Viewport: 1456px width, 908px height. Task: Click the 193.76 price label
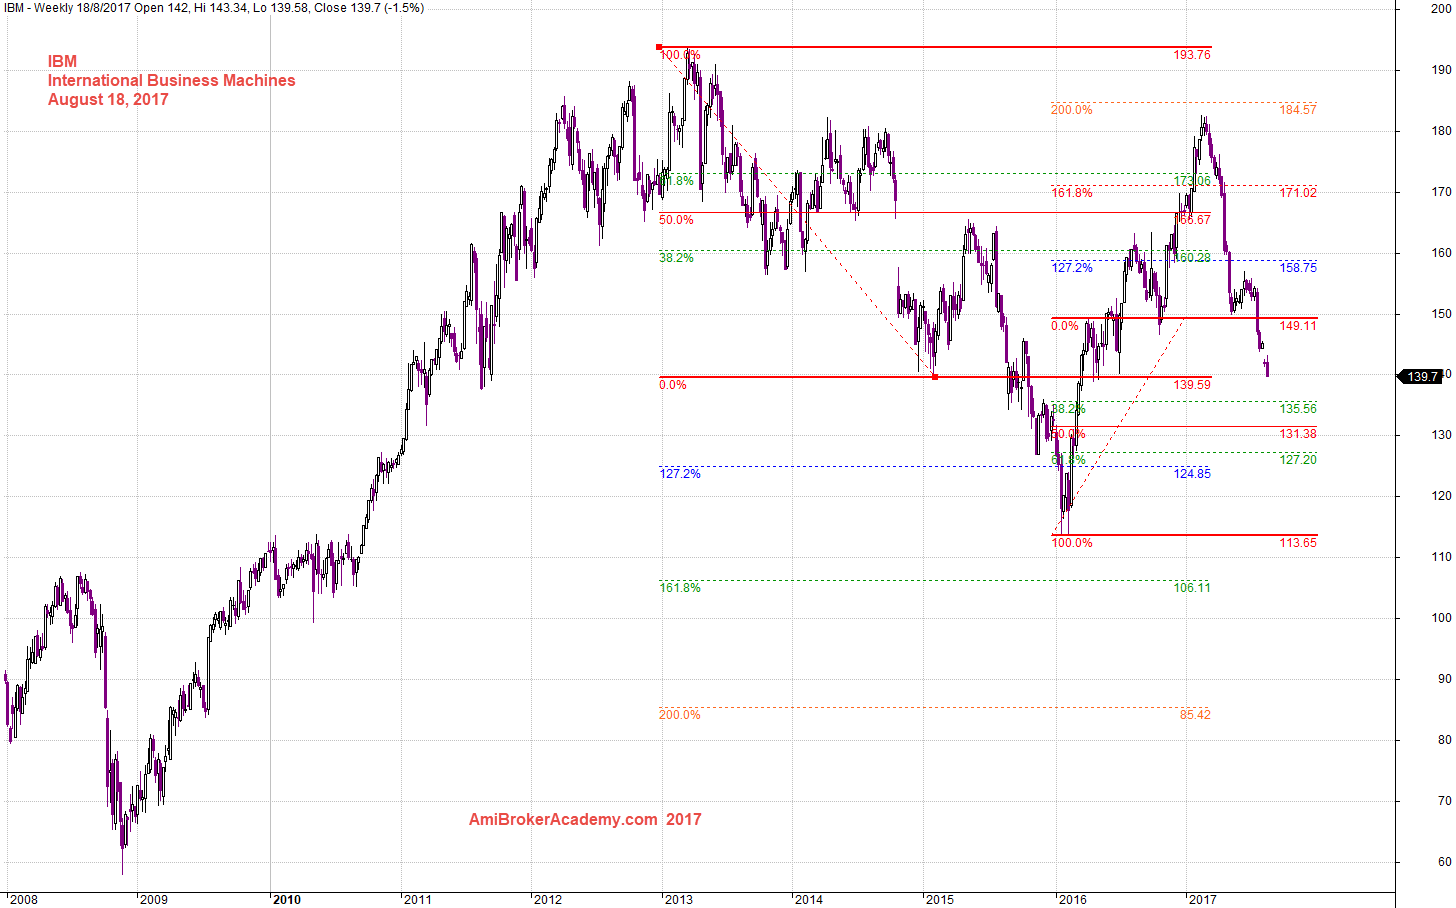tap(1192, 55)
